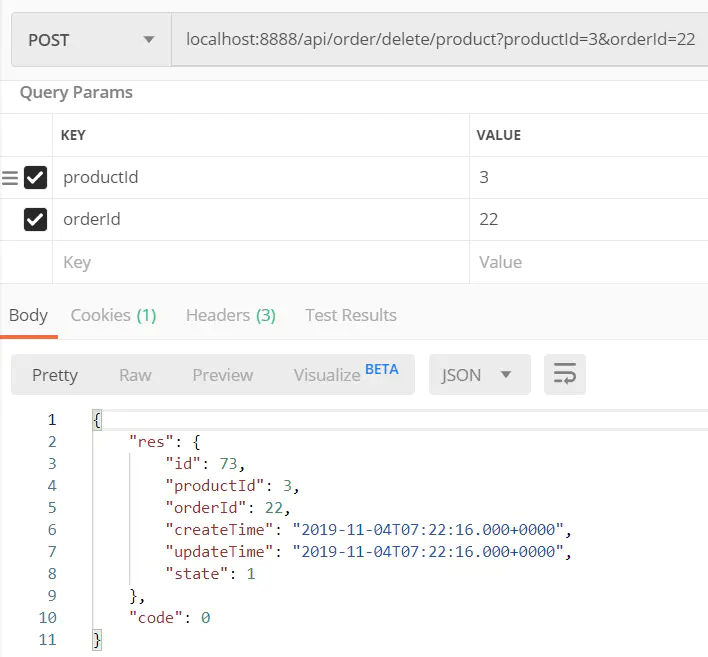The image size is (708, 657).
Task: Toggle word wrap icon in response toolbar
Action: pos(564,374)
